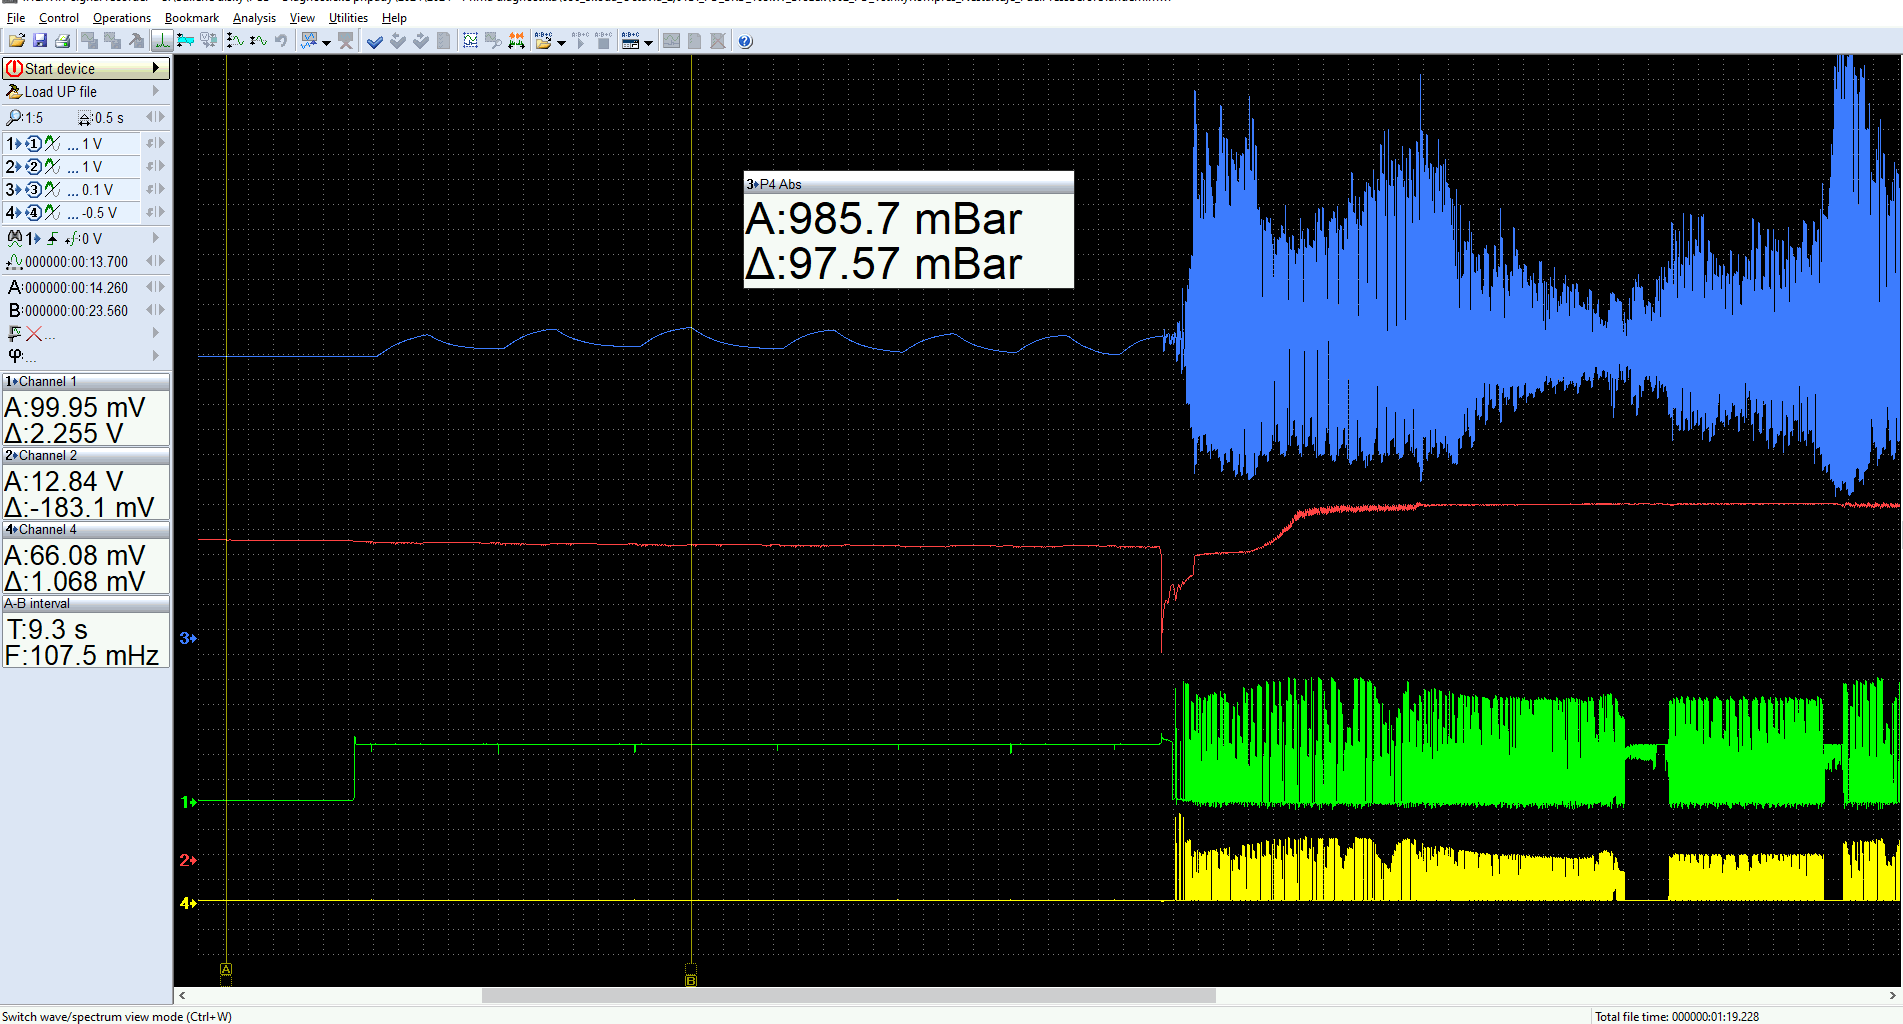Click position time 000000:00:13.700 field
This screenshot has height=1024, width=1903.
(77, 262)
